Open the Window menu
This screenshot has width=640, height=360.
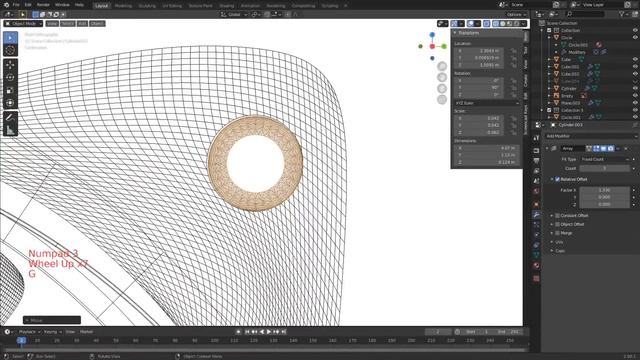click(62, 5)
